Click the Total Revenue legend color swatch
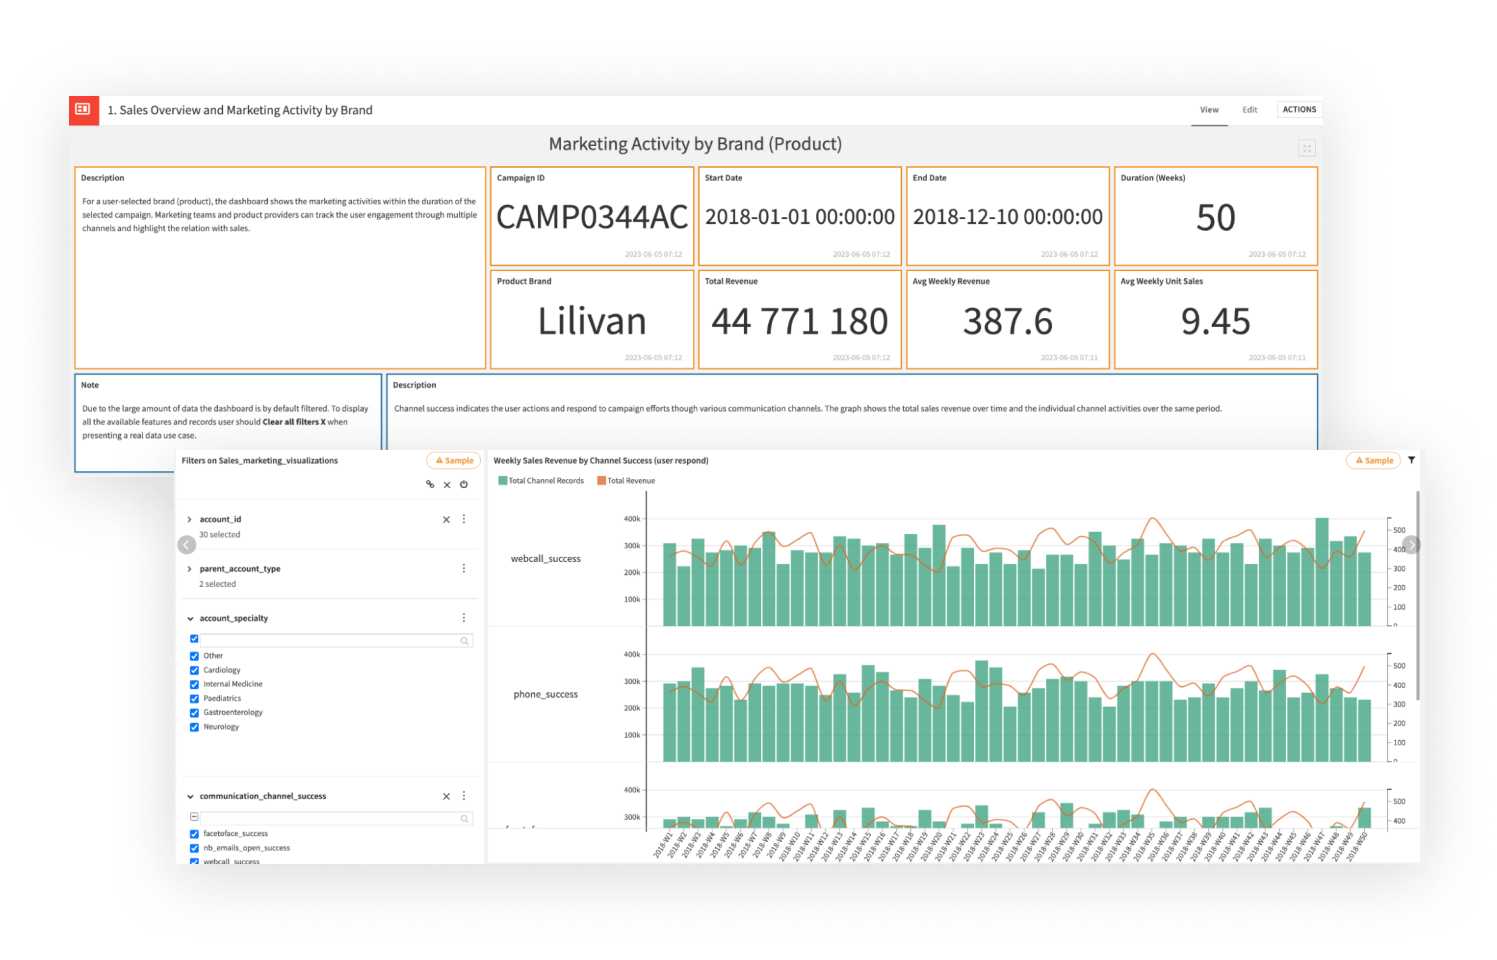Screen dimensions: 1497x960 602,481
